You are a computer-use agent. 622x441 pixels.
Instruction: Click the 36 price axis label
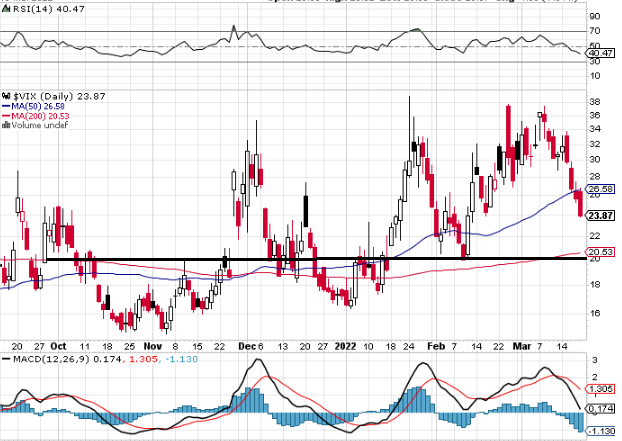click(x=595, y=115)
